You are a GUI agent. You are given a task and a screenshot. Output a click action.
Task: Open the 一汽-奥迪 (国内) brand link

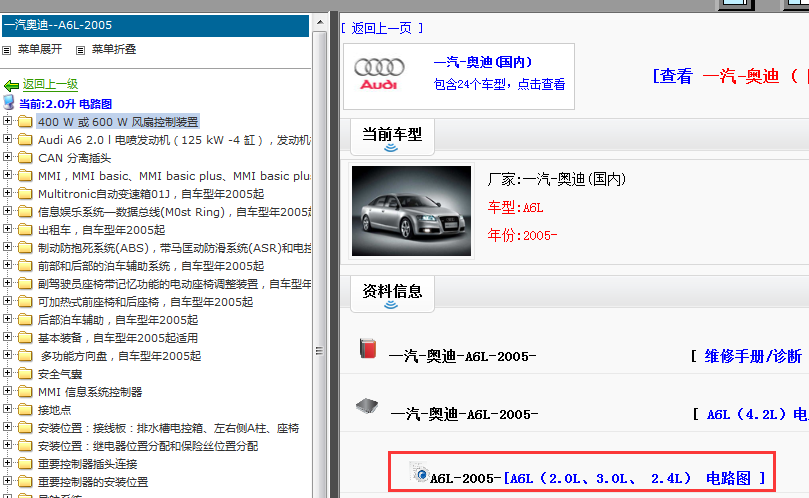(483, 62)
